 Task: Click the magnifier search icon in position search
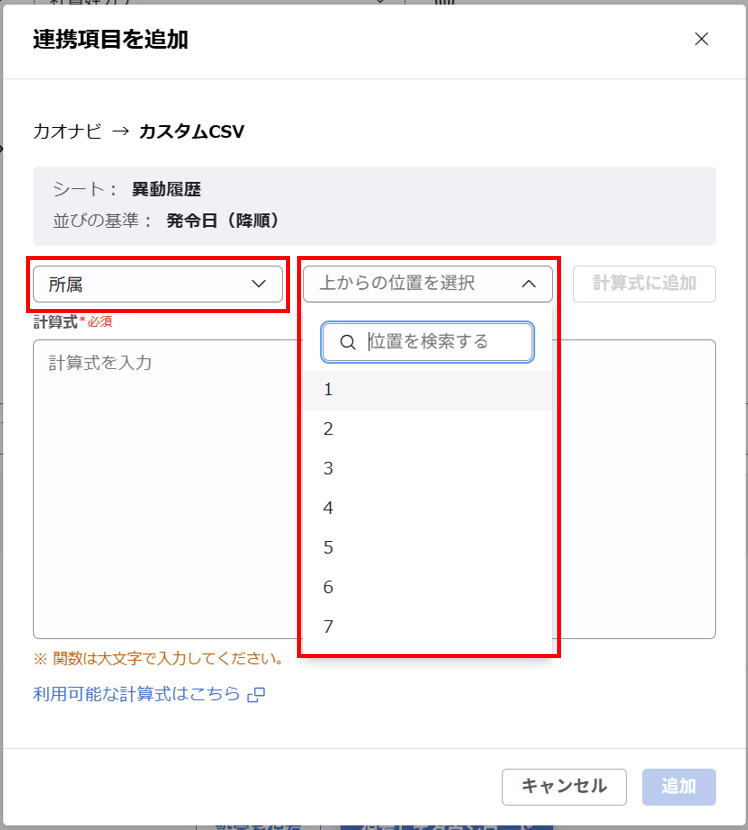click(x=348, y=342)
